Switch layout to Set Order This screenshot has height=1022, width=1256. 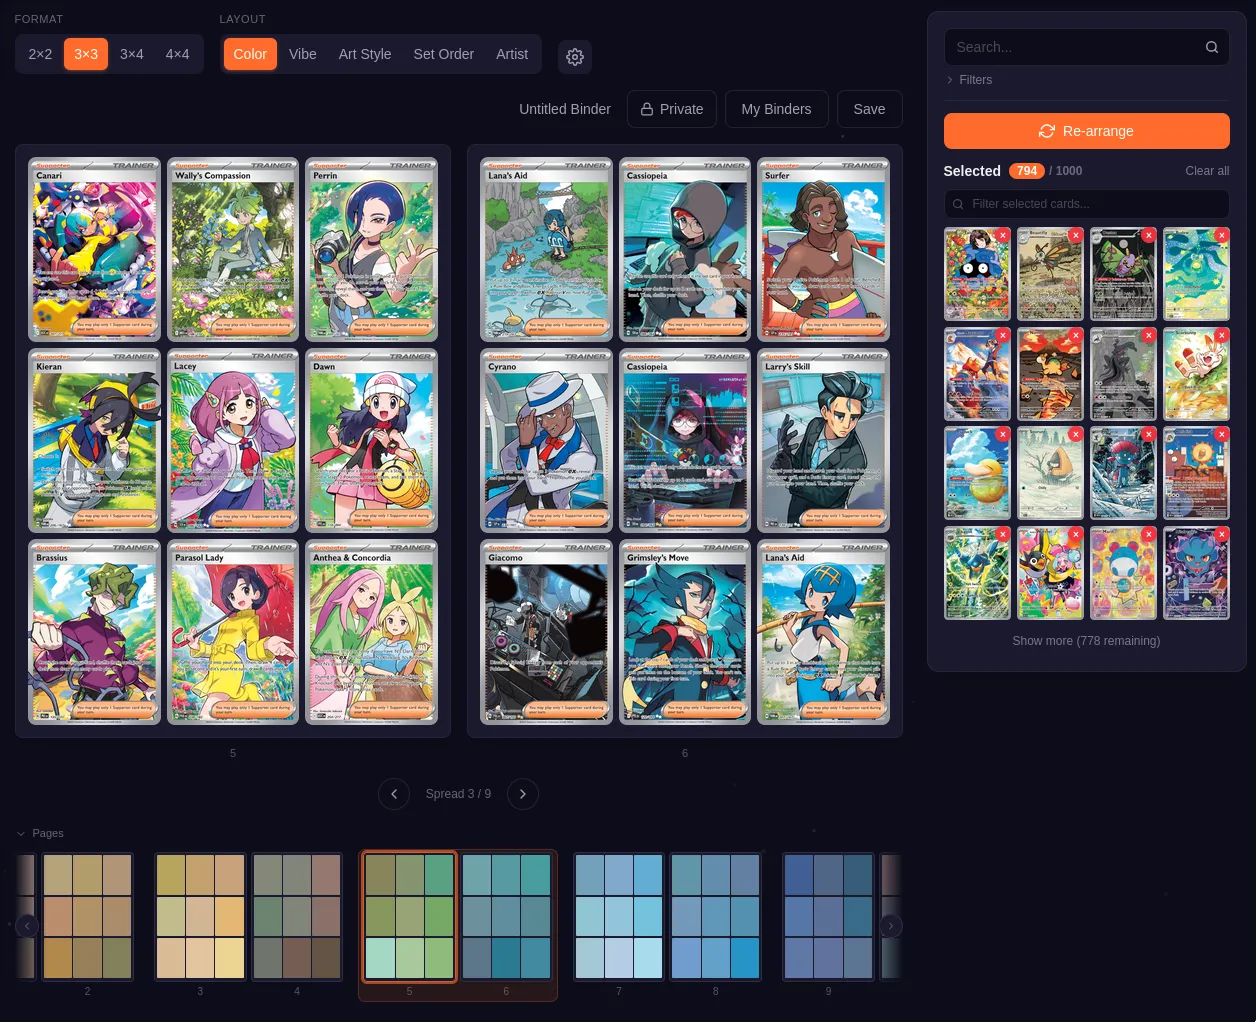coord(444,54)
